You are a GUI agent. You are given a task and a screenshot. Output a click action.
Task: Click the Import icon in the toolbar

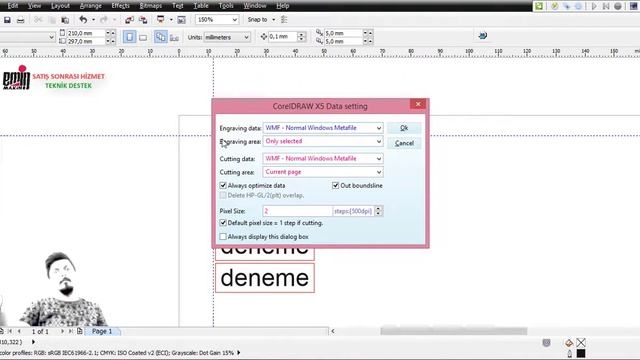point(129,20)
